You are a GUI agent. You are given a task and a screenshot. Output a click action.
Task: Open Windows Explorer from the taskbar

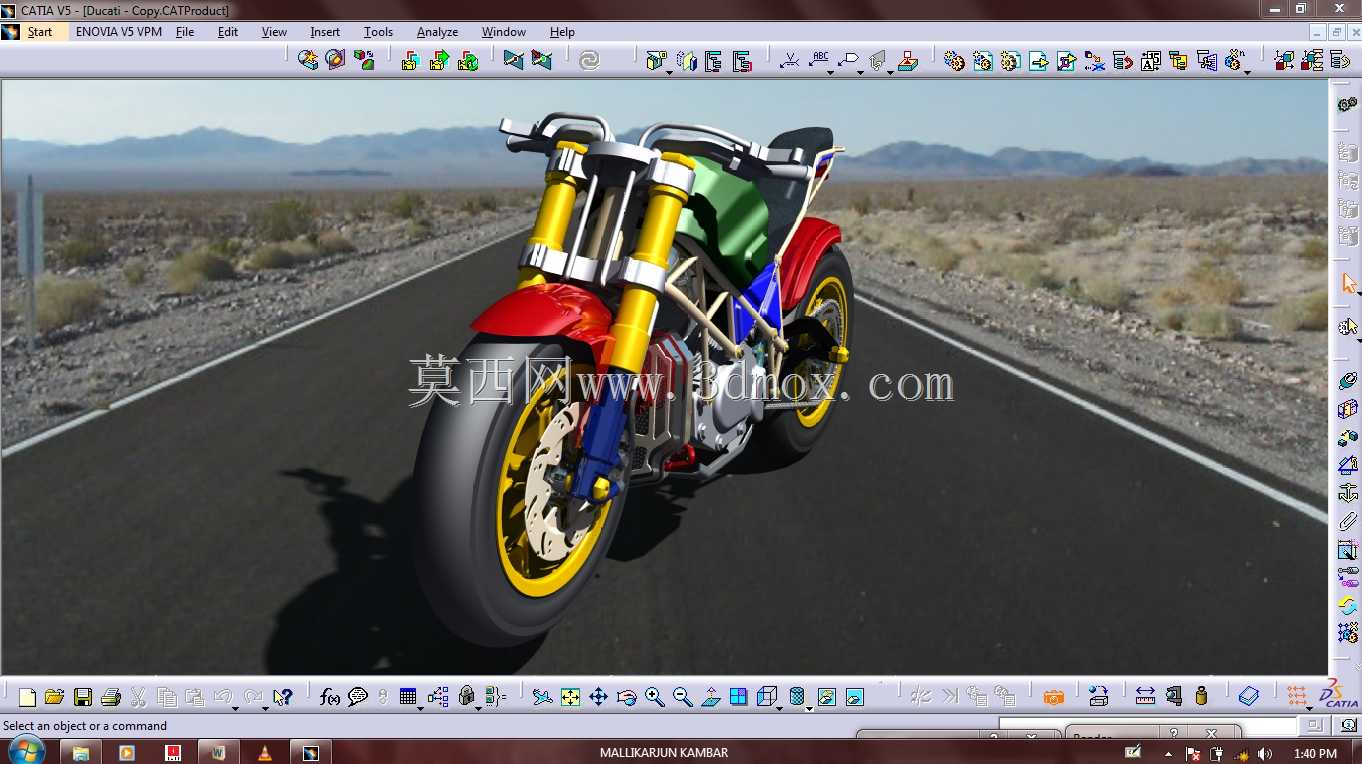(81, 752)
